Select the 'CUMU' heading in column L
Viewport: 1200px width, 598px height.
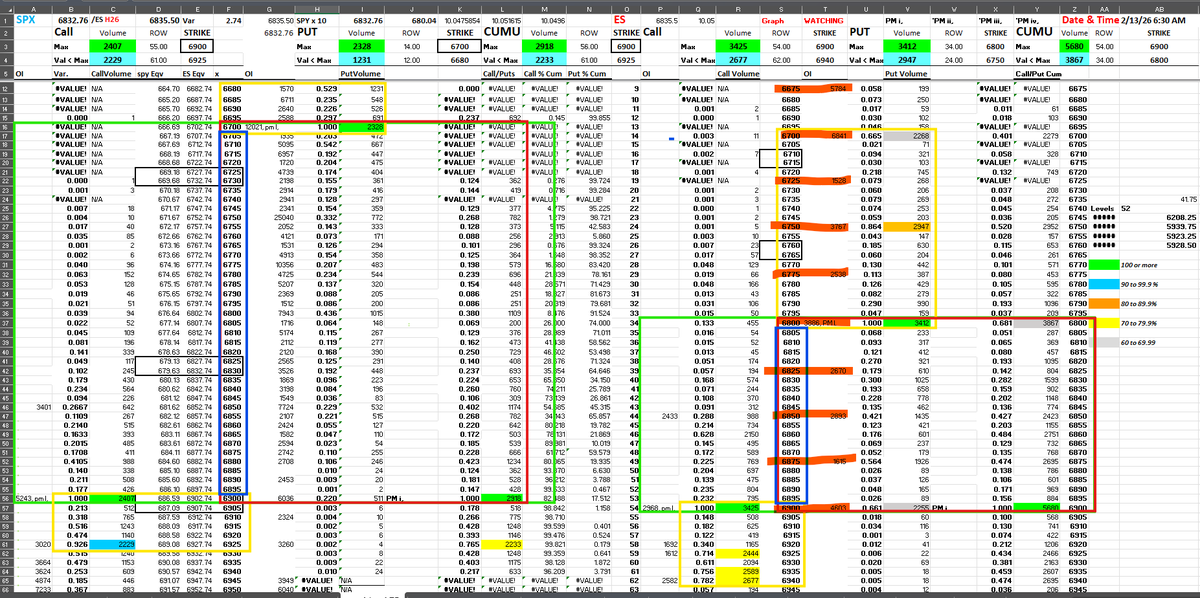click(x=500, y=32)
